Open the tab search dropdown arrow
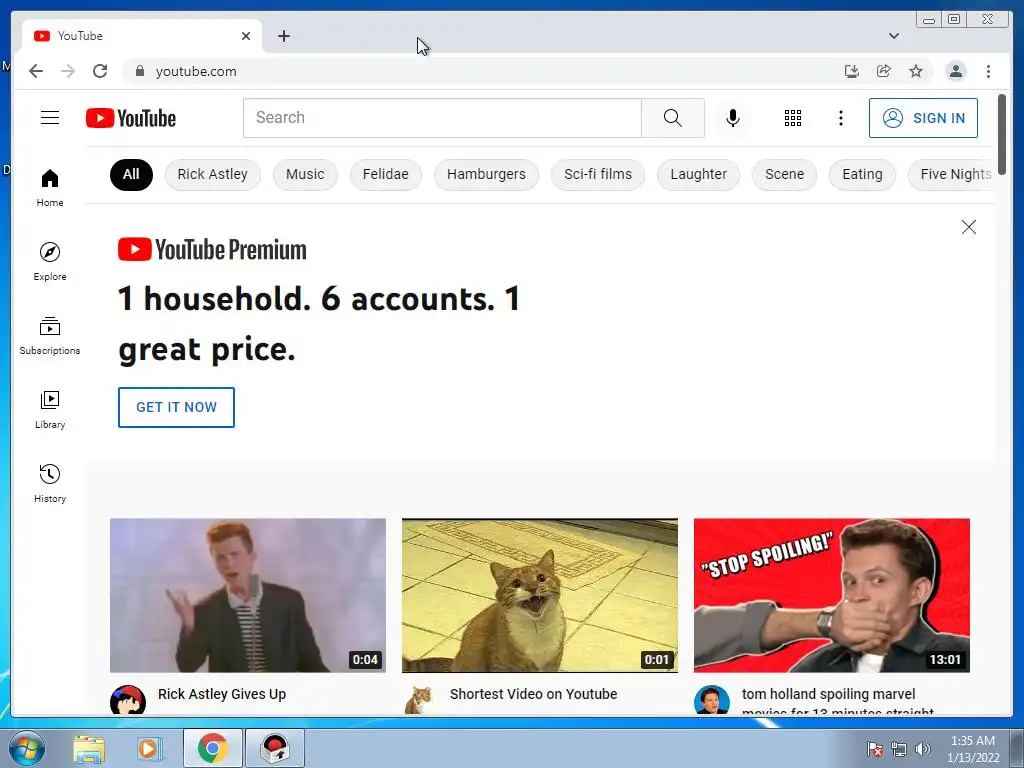 (894, 36)
